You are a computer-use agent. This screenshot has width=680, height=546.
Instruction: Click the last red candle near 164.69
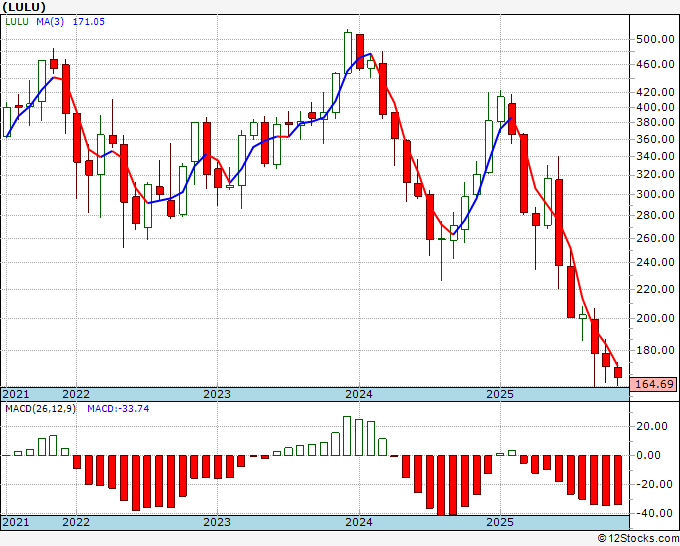[618, 373]
